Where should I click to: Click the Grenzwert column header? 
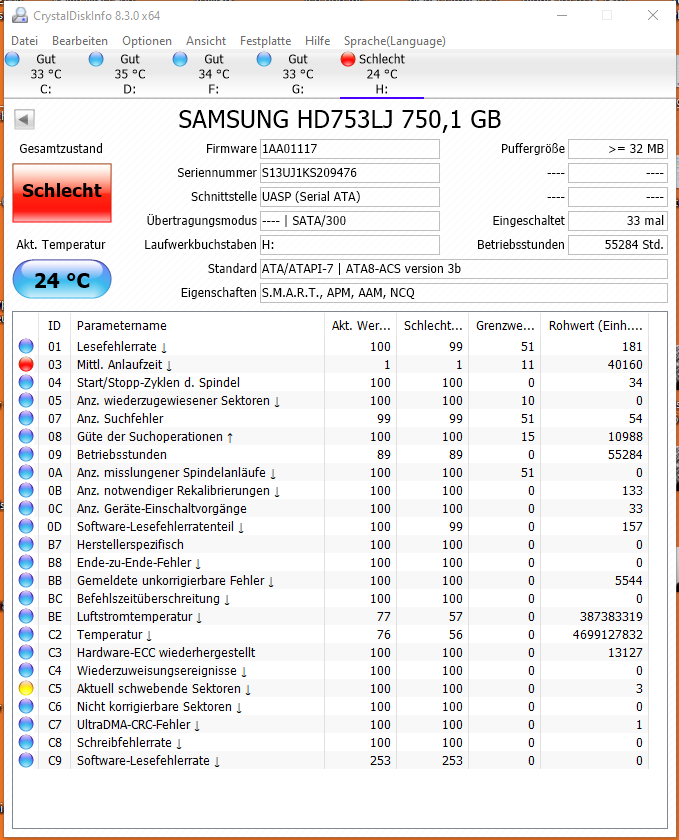(505, 326)
